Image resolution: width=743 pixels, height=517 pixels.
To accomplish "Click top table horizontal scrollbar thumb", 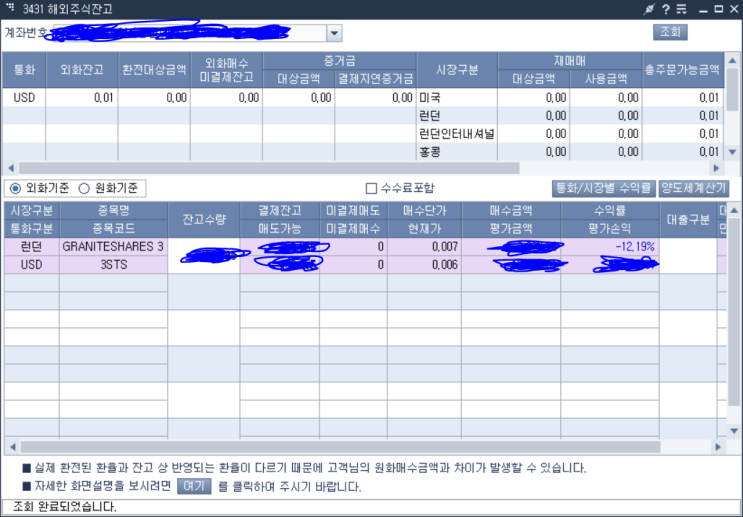I will [269, 168].
